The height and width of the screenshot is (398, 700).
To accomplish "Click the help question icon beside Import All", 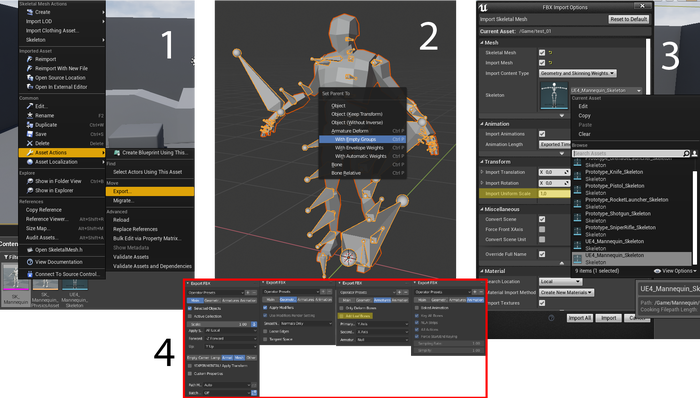I will coord(551,318).
